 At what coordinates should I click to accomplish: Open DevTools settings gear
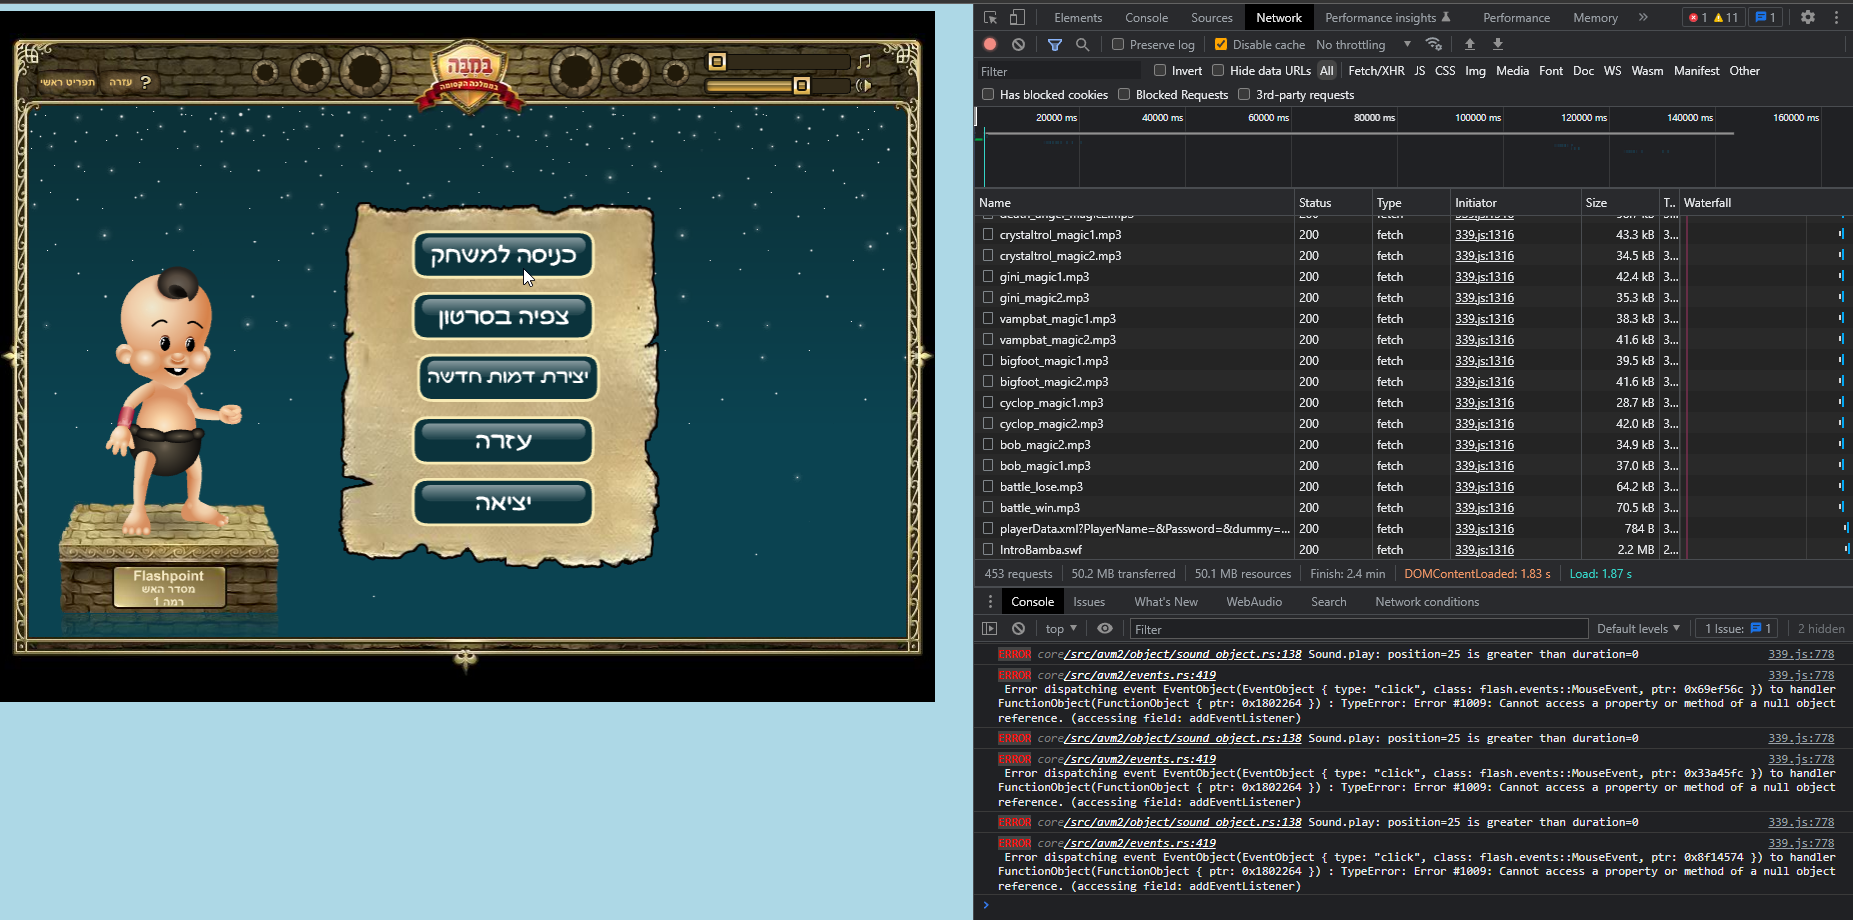pos(1807,17)
